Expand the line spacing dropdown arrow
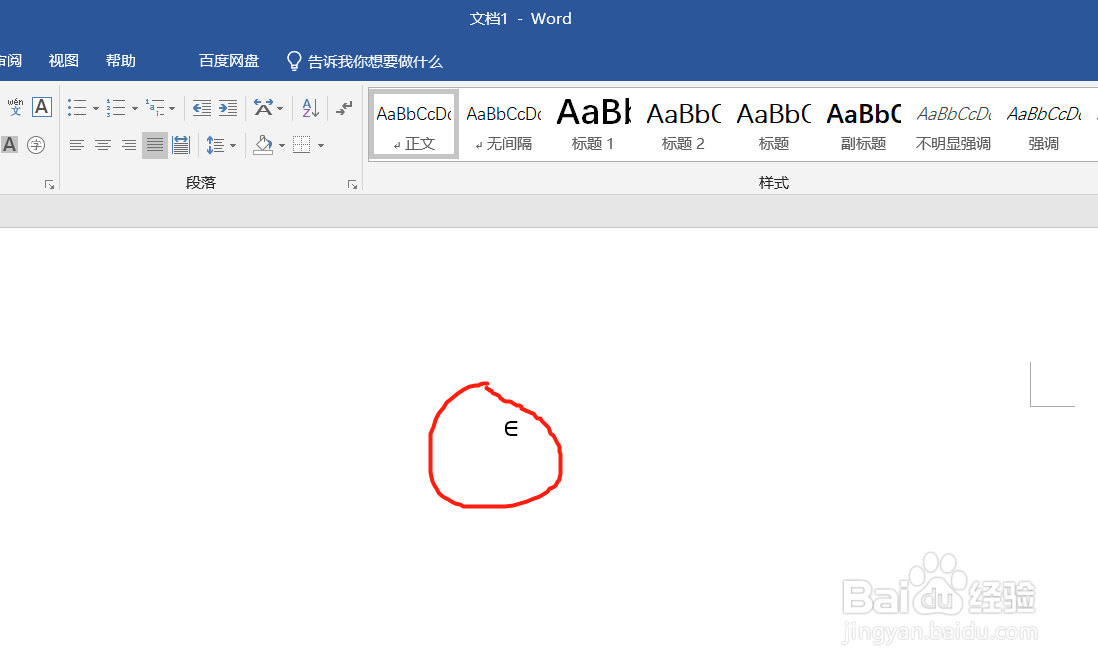The height and width of the screenshot is (669, 1098). [233, 146]
